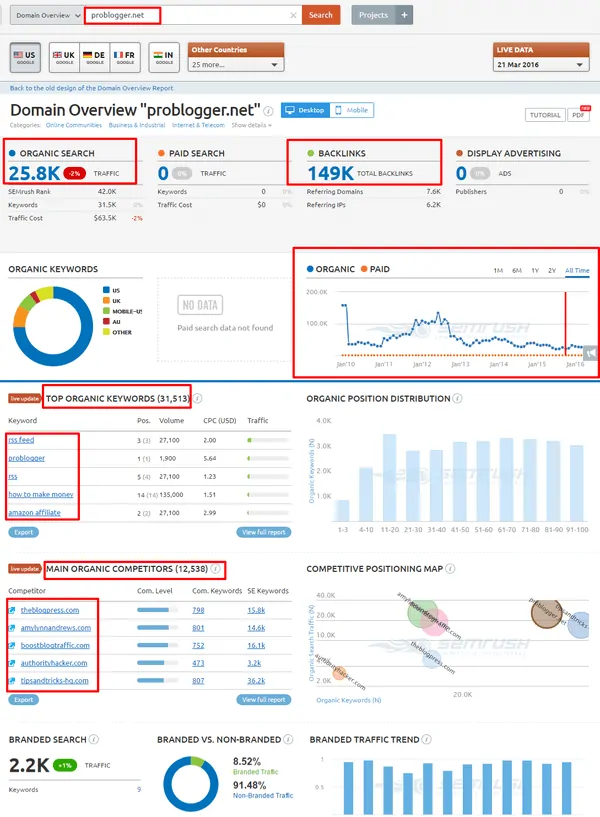Screen dimensions: 600x817
Task: Select FR Google database flag
Action: click(125, 57)
